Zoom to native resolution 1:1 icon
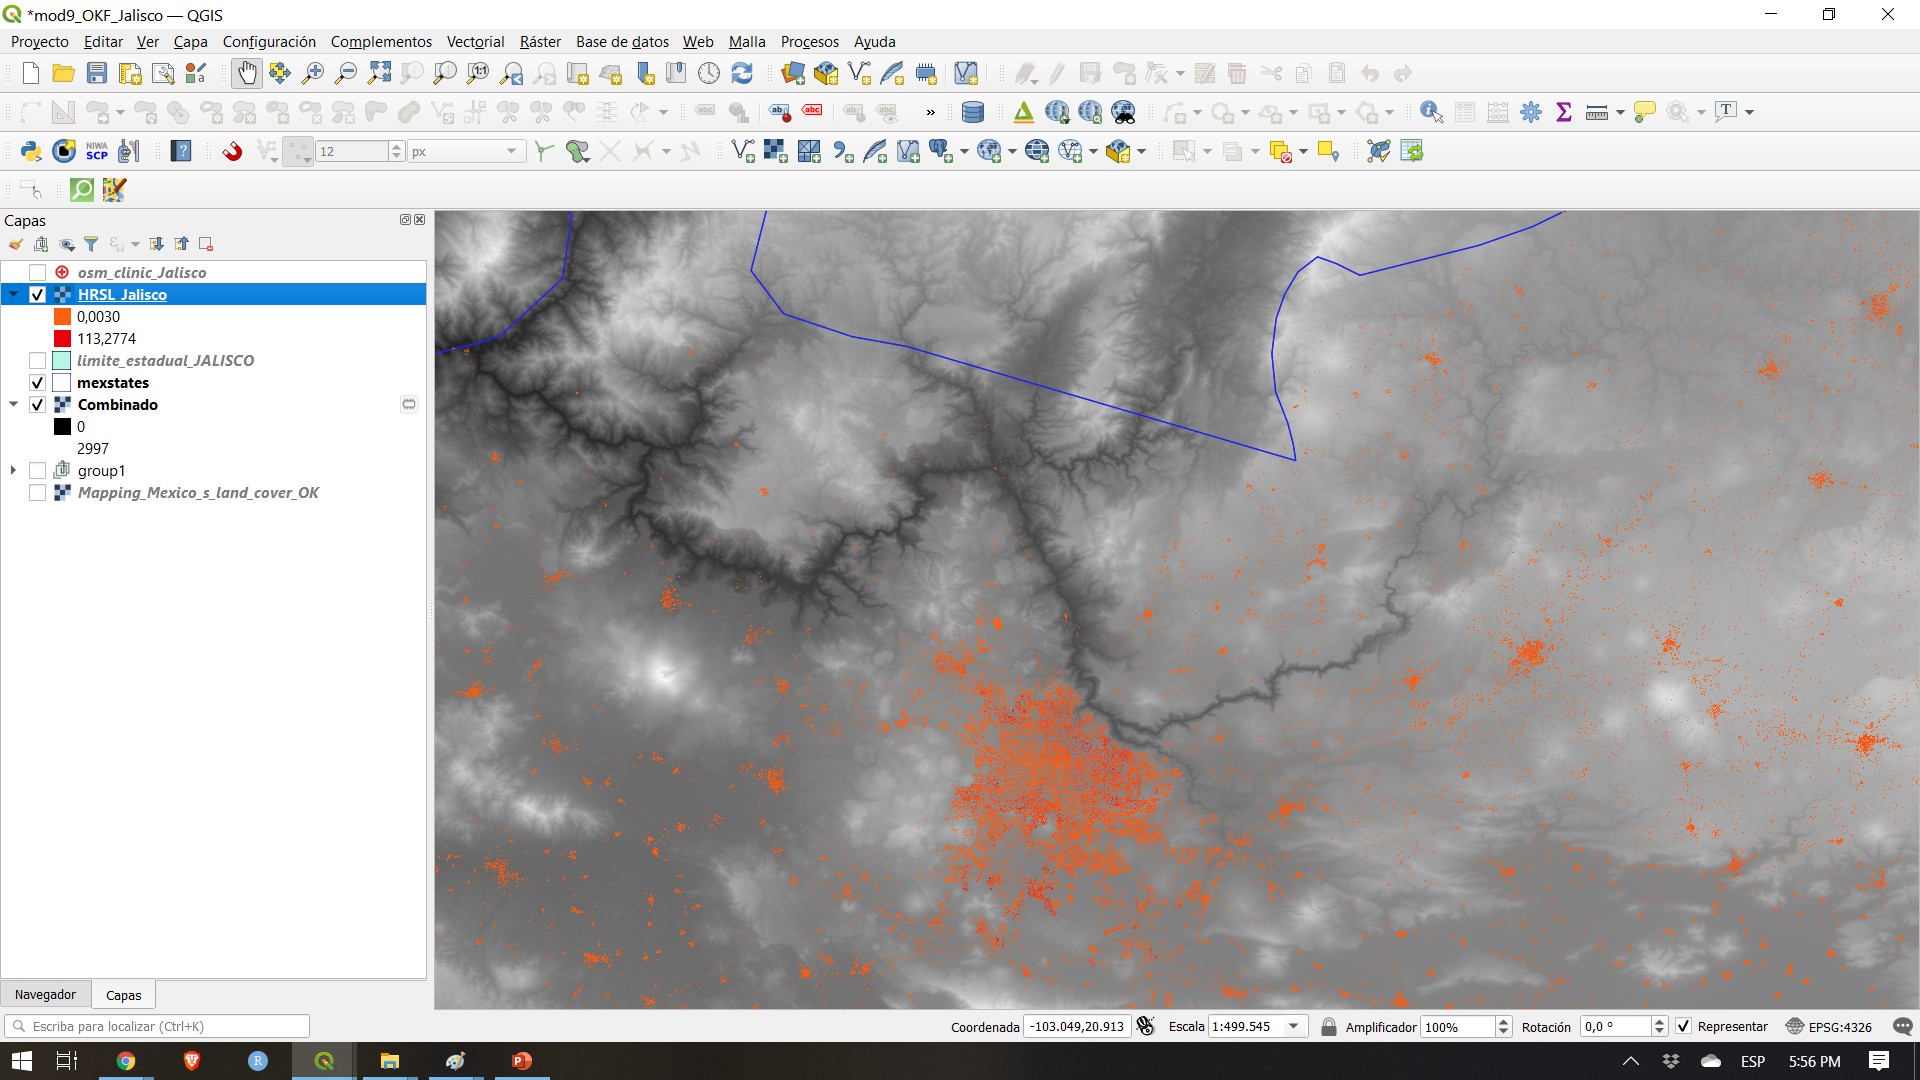Screen dimensions: 1920x1080 [478, 73]
